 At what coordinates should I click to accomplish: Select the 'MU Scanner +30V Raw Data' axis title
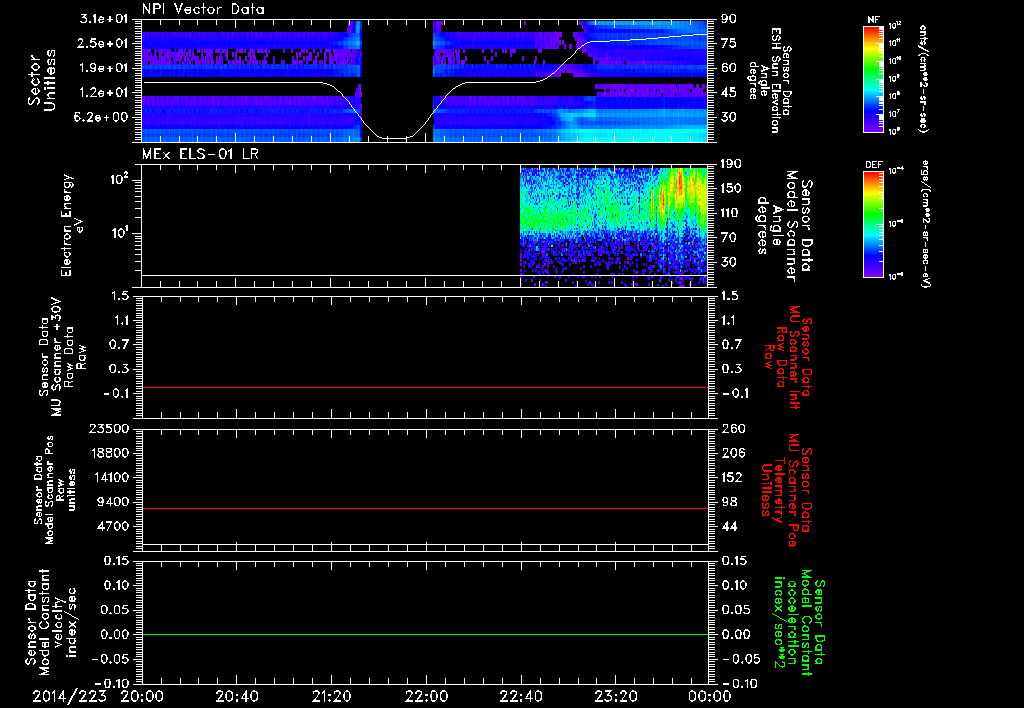[x=61, y=357]
